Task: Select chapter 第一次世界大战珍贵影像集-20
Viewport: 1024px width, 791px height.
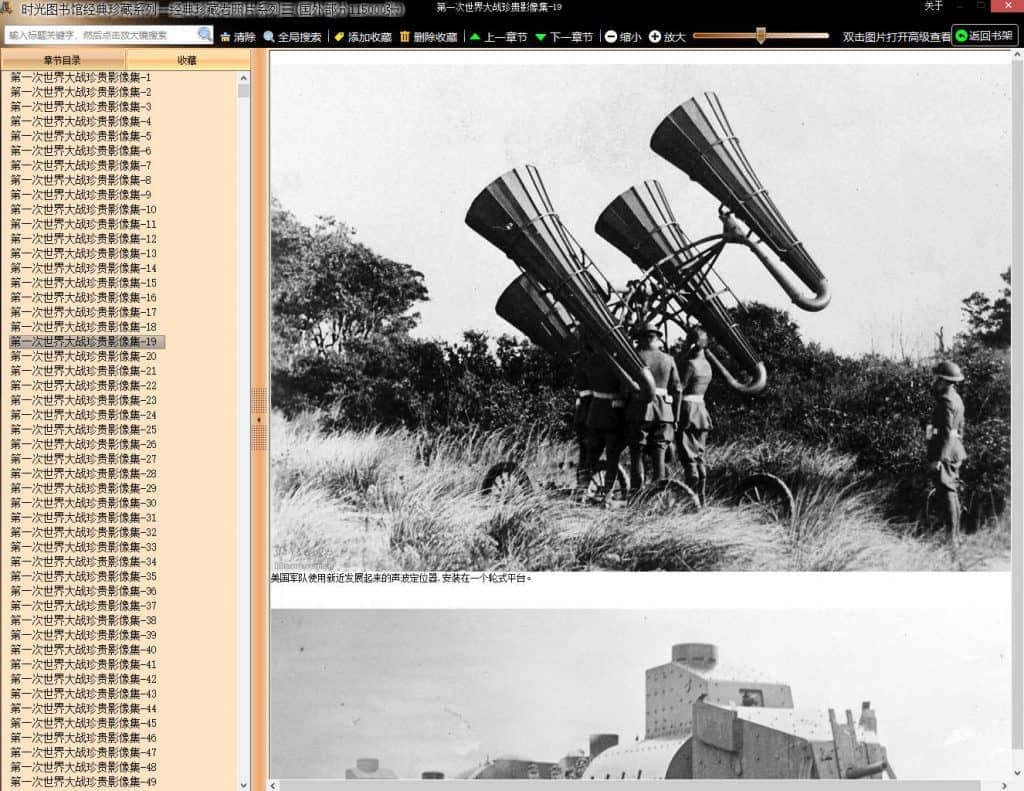Action: (83, 356)
